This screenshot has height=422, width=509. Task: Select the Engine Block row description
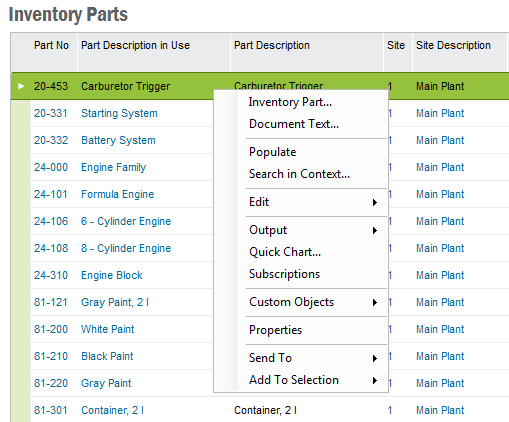point(112,275)
